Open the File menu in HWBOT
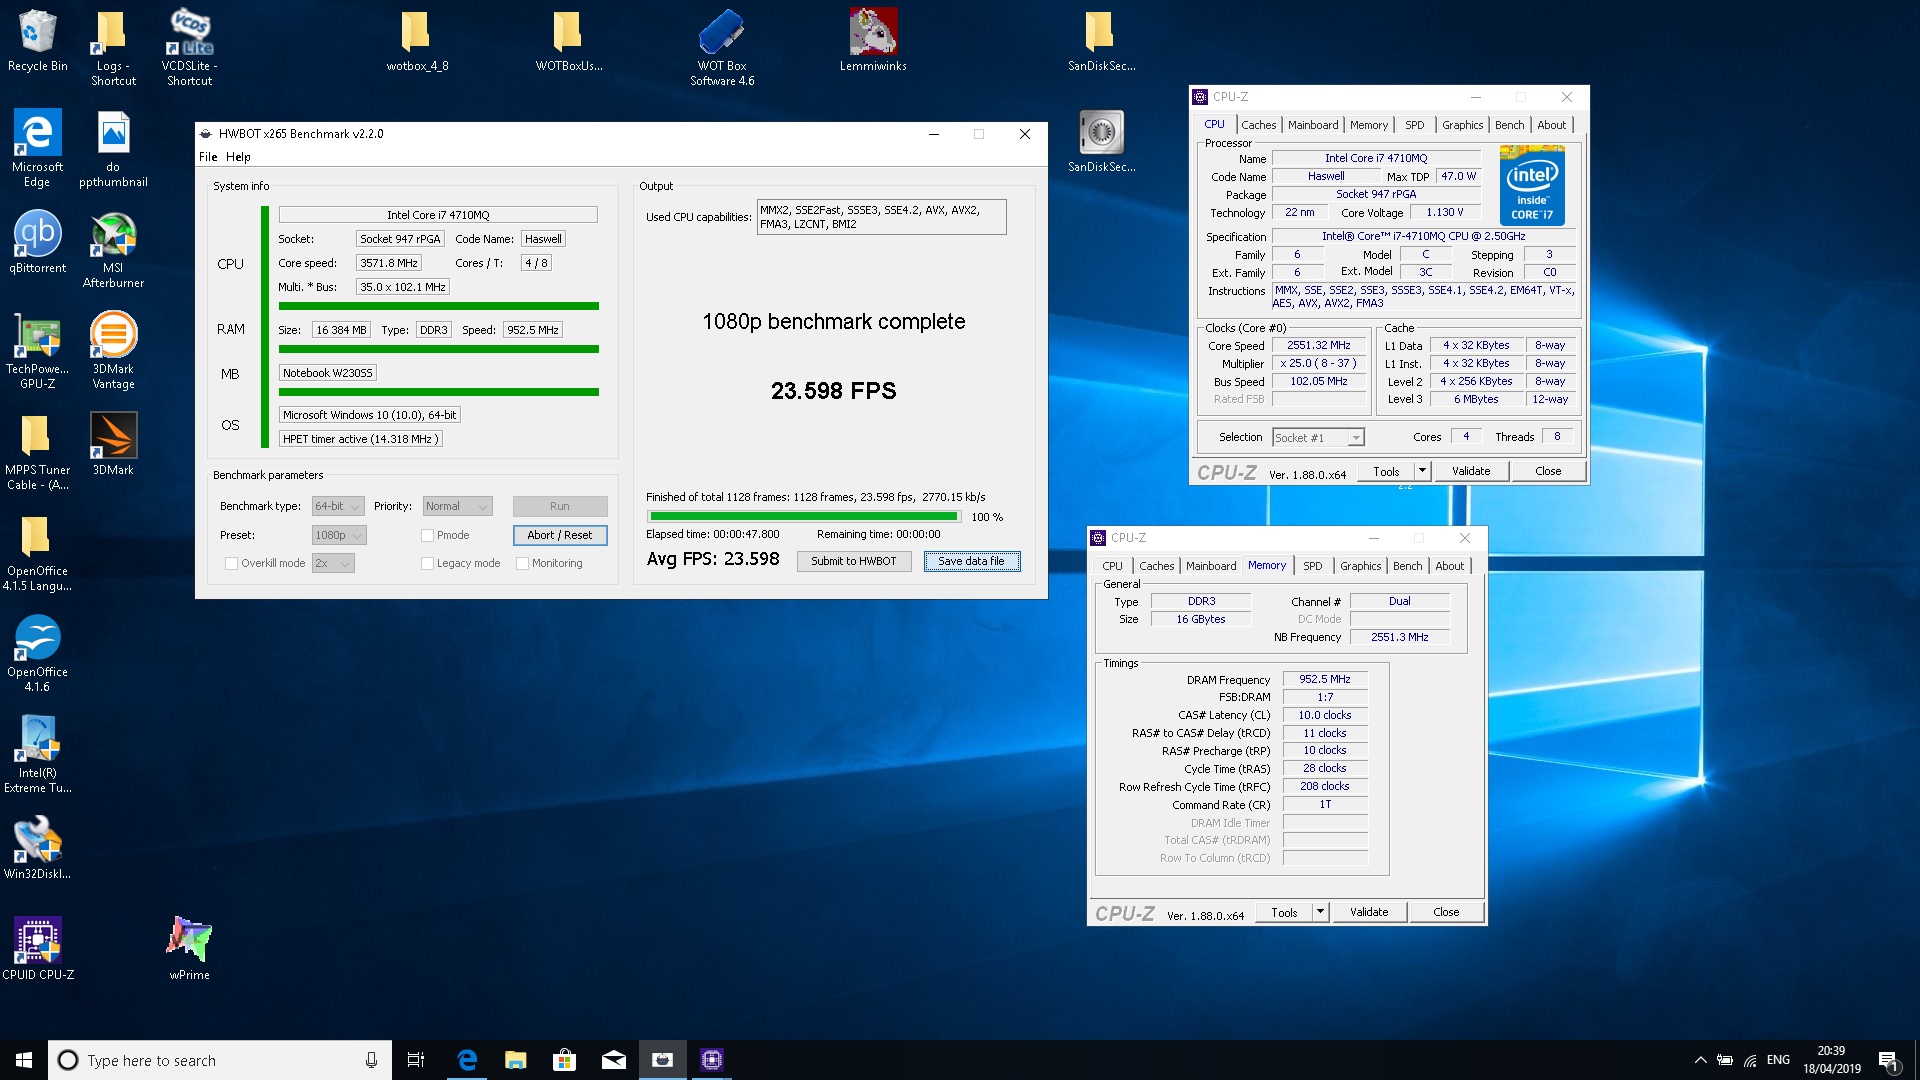The width and height of the screenshot is (1920, 1080). (x=208, y=157)
